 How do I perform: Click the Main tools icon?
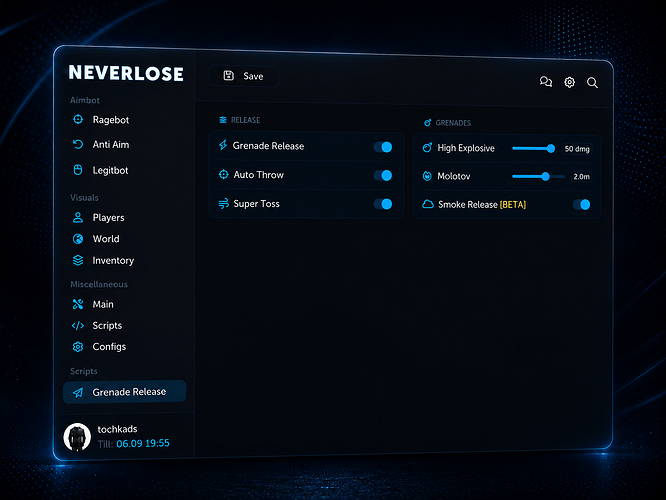pyautogui.click(x=78, y=304)
